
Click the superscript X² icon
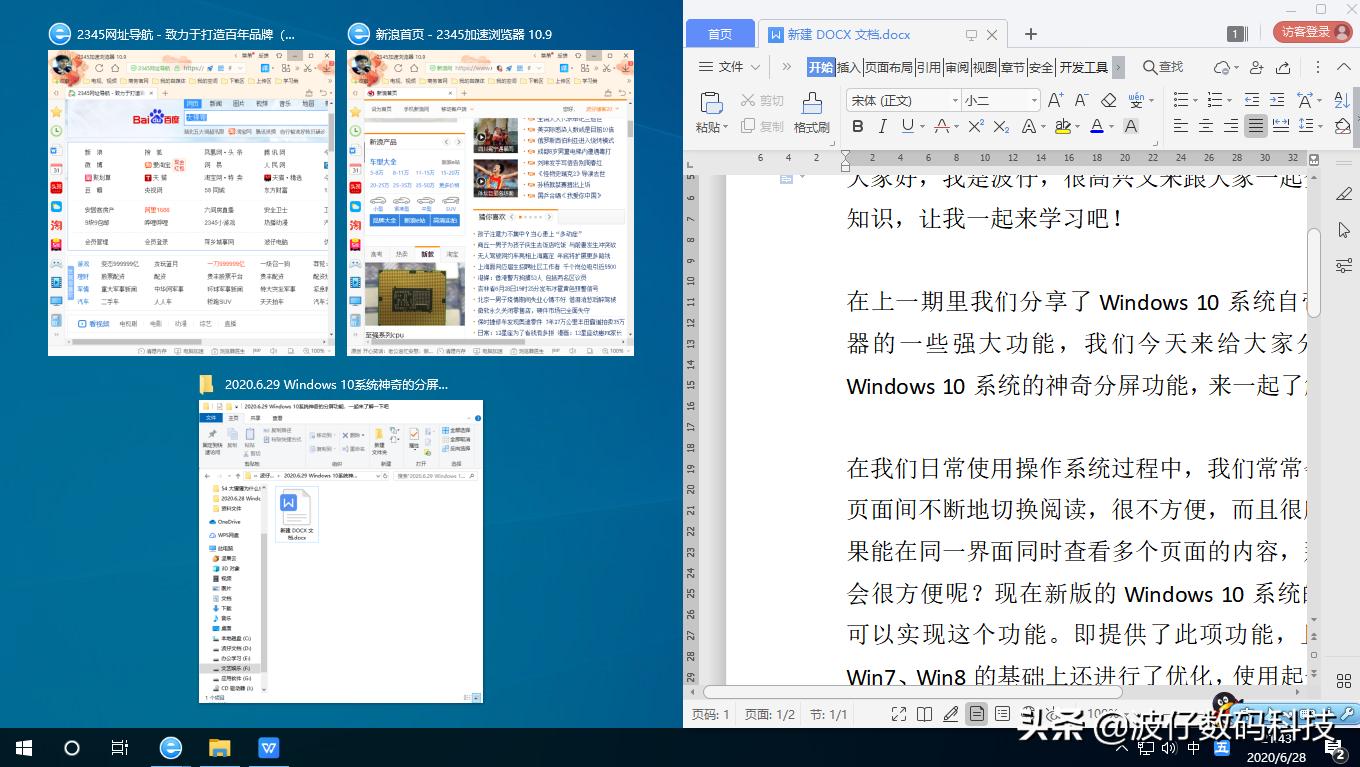[978, 126]
